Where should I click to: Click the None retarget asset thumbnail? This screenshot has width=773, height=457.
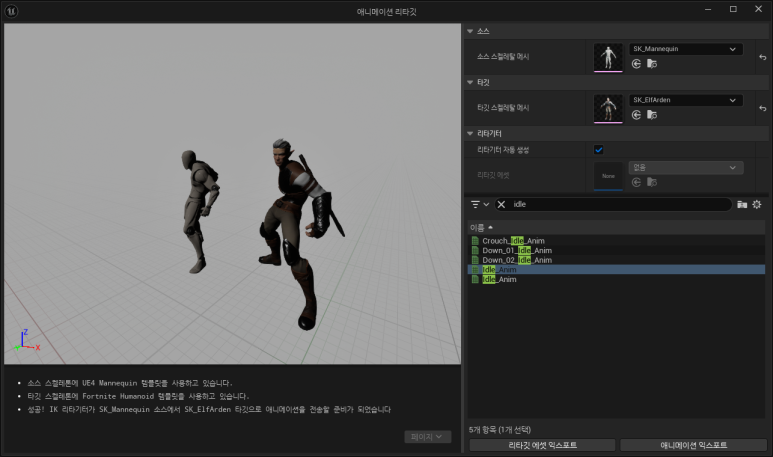[608, 176]
